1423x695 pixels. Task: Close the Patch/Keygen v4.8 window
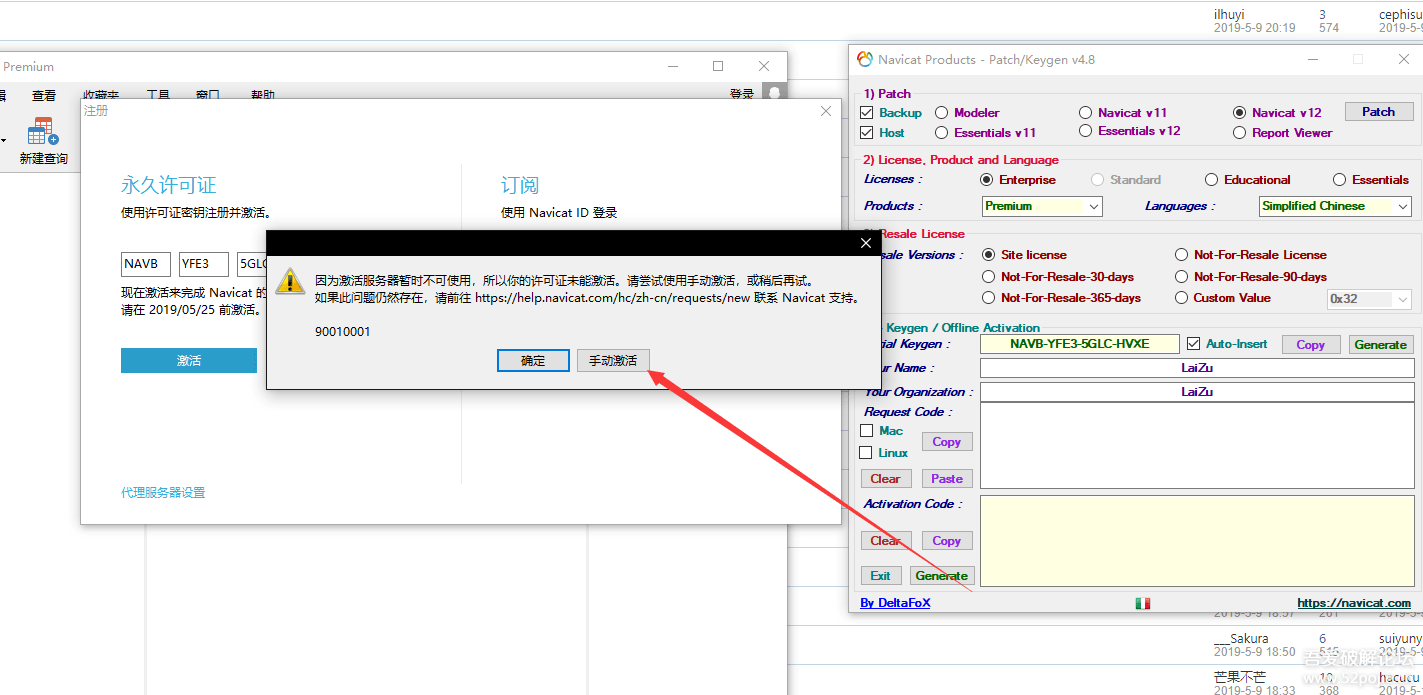coord(1404,59)
